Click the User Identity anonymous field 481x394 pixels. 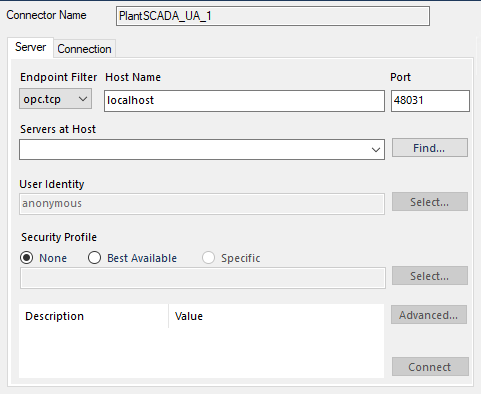pos(202,204)
